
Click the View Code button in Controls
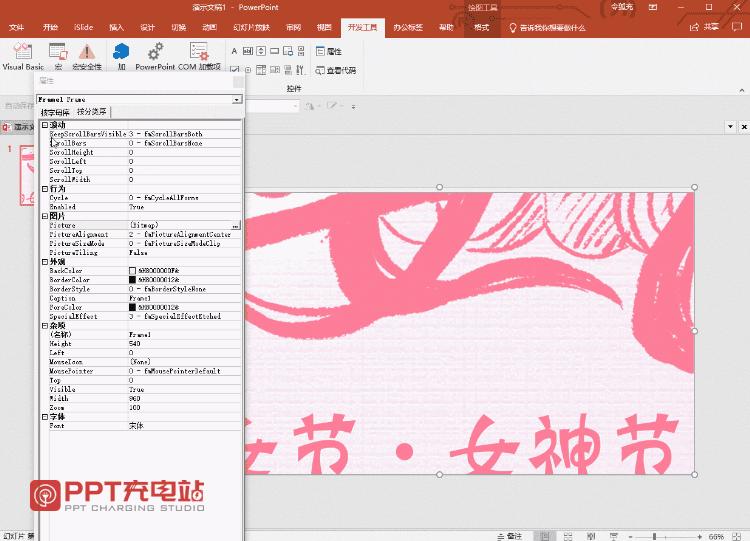(335, 70)
